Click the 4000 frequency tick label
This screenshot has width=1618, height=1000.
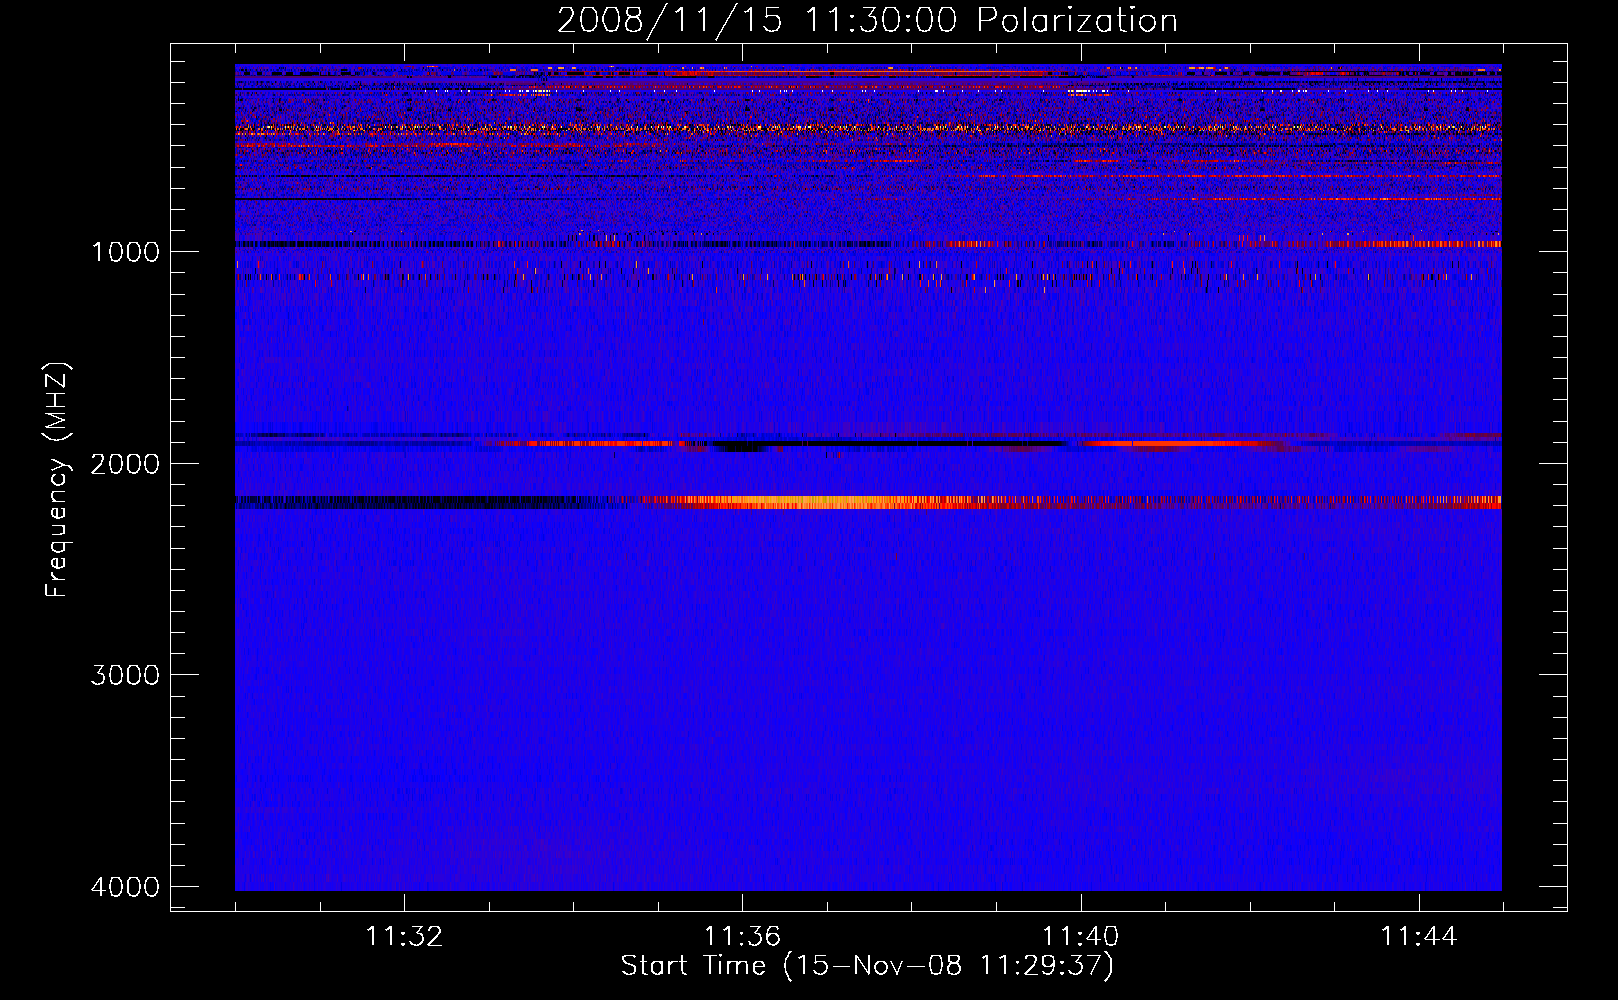(125, 887)
